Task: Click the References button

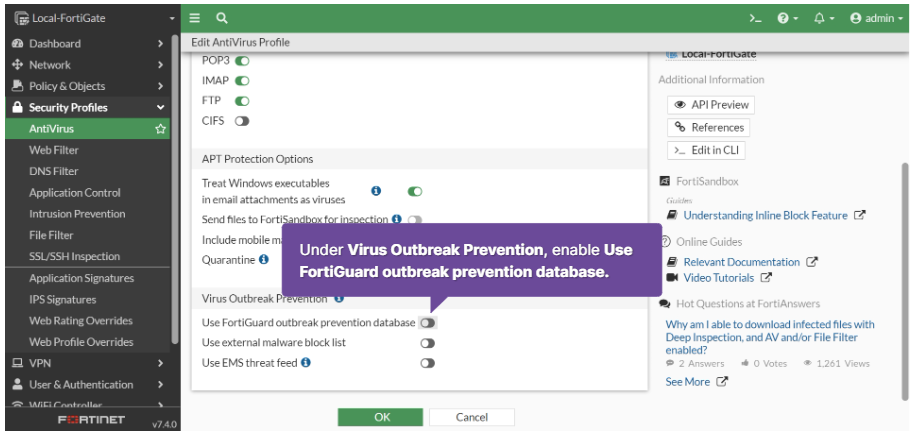Action: [708, 127]
